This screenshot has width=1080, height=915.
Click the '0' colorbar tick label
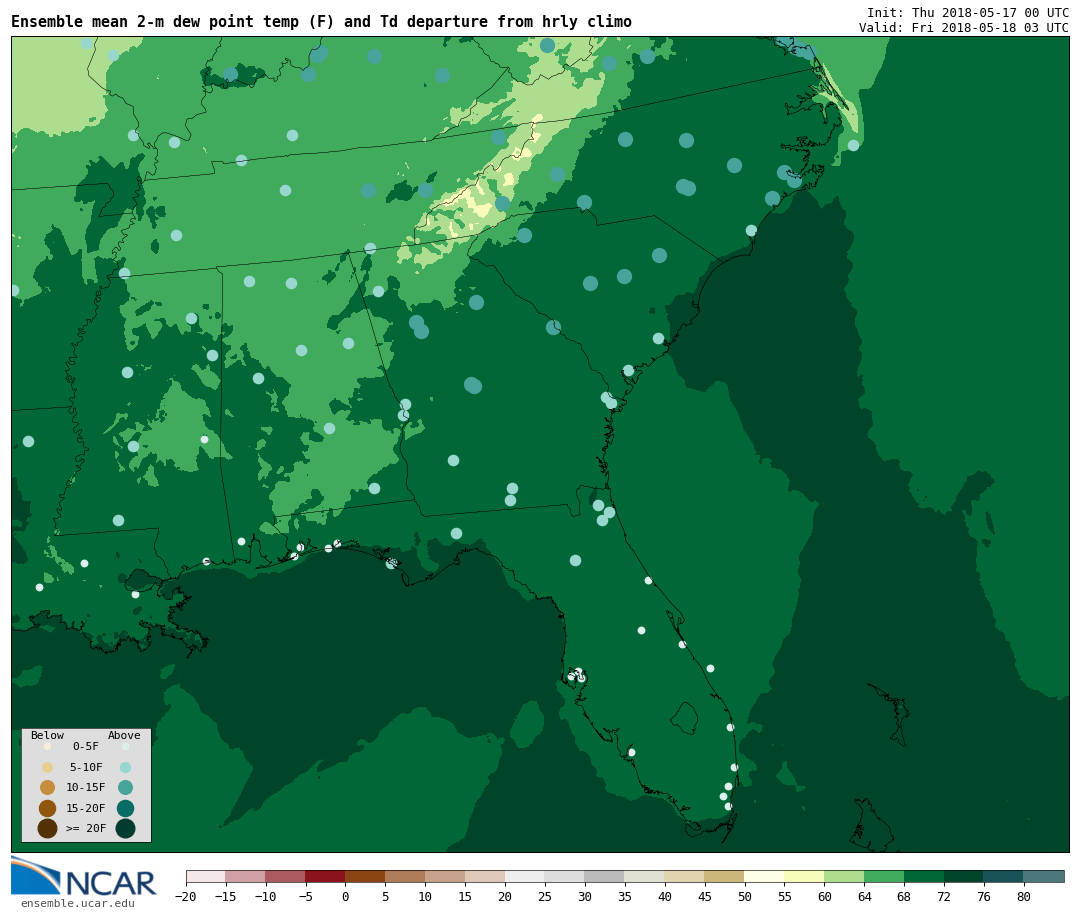[x=346, y=896]
